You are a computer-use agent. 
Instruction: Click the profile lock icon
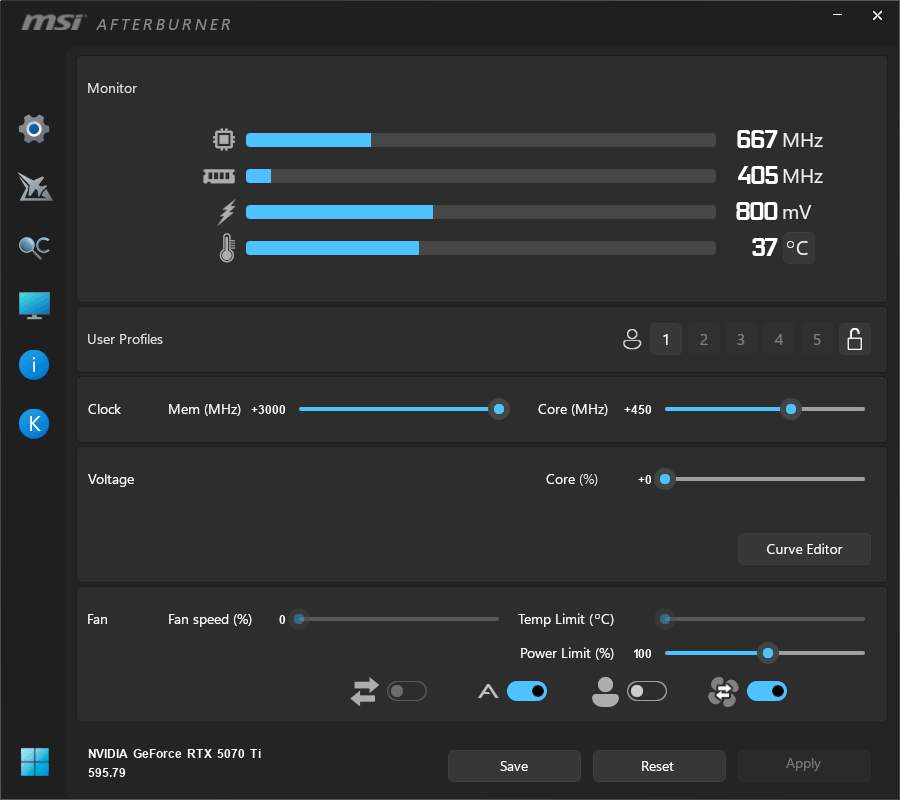(x=855, y=339)
